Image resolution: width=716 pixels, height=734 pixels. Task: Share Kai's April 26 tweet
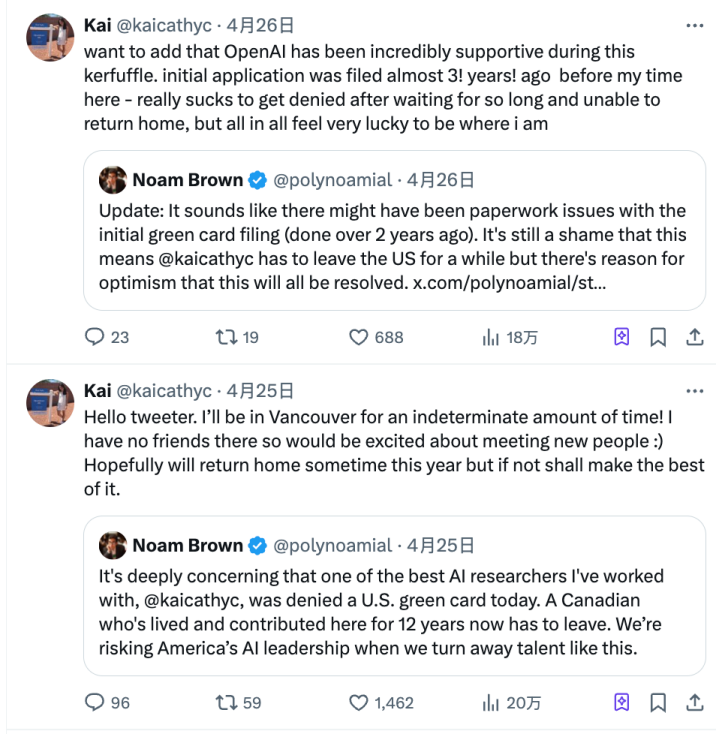694,338
